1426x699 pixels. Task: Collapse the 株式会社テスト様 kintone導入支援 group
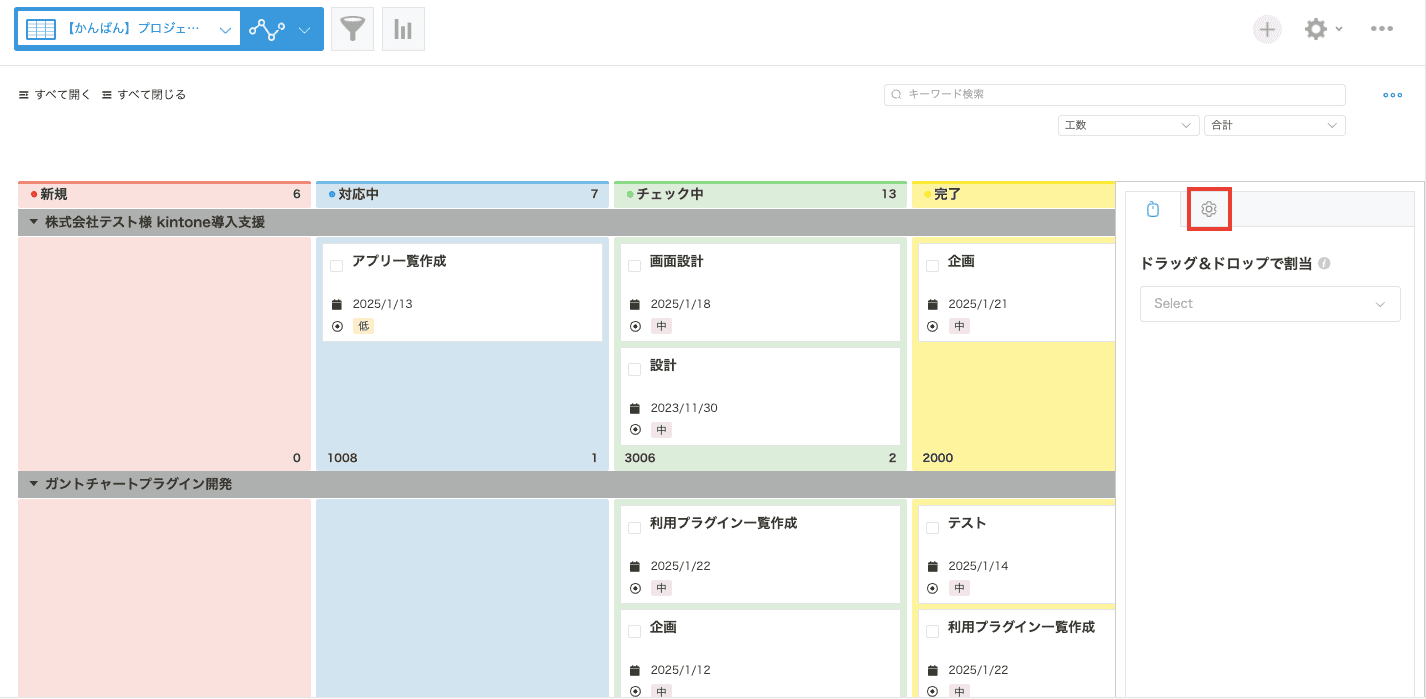click(x=33, y=222)
